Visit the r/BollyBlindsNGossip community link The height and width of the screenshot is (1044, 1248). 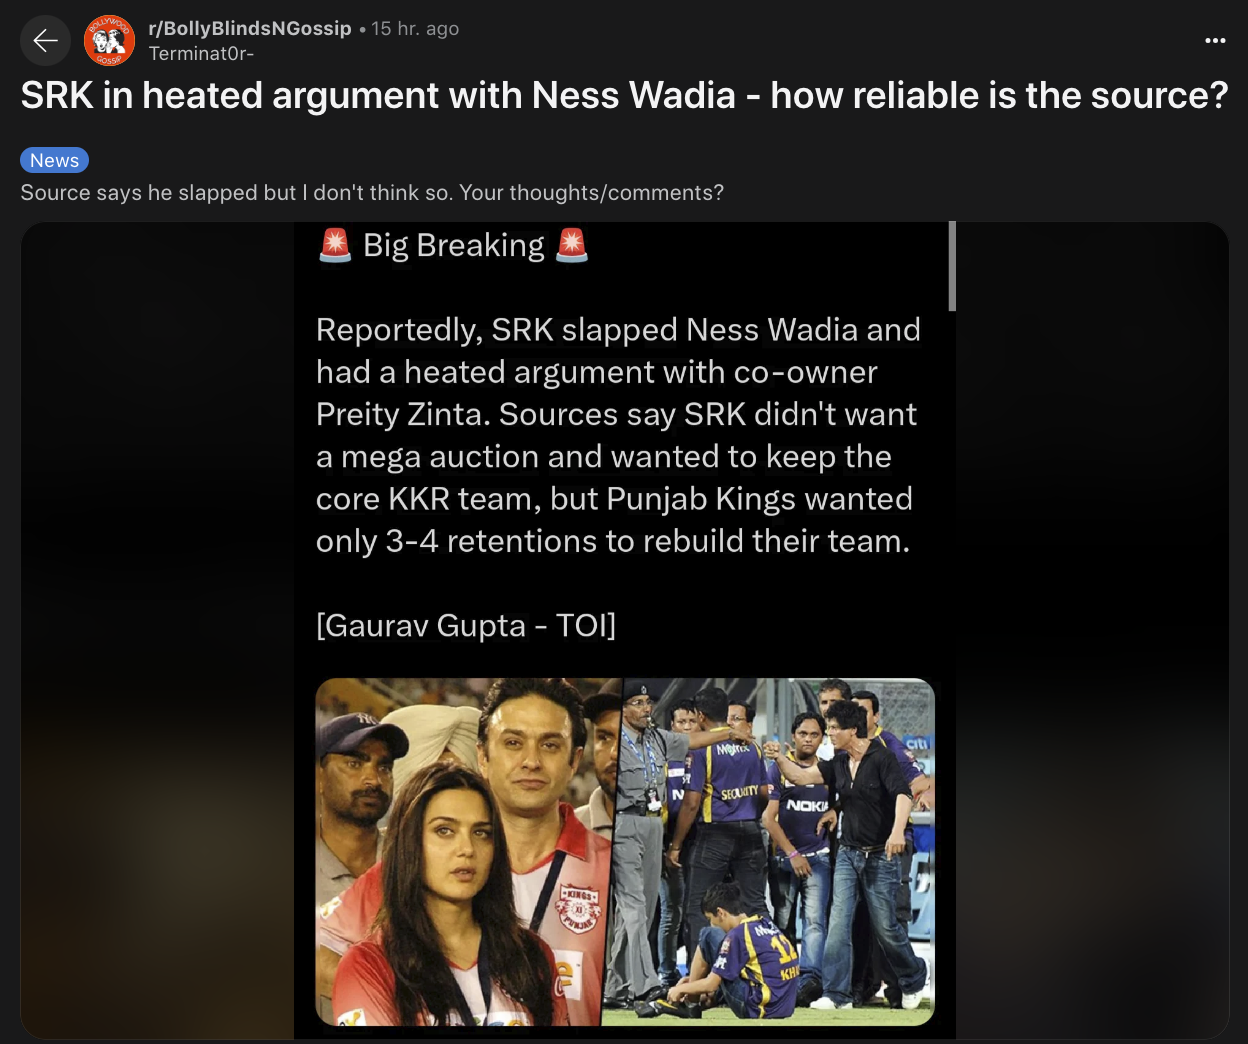[x=250, y=29]
